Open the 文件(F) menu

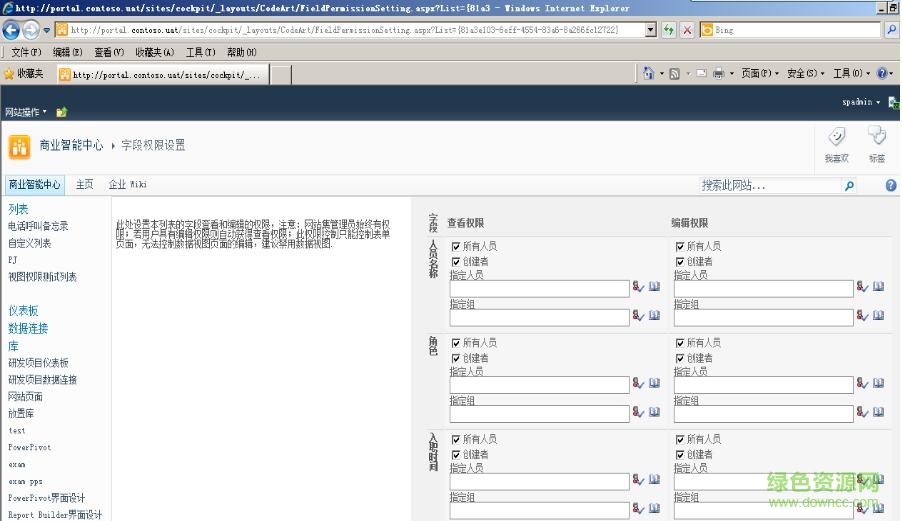click(x=26, y=52)
